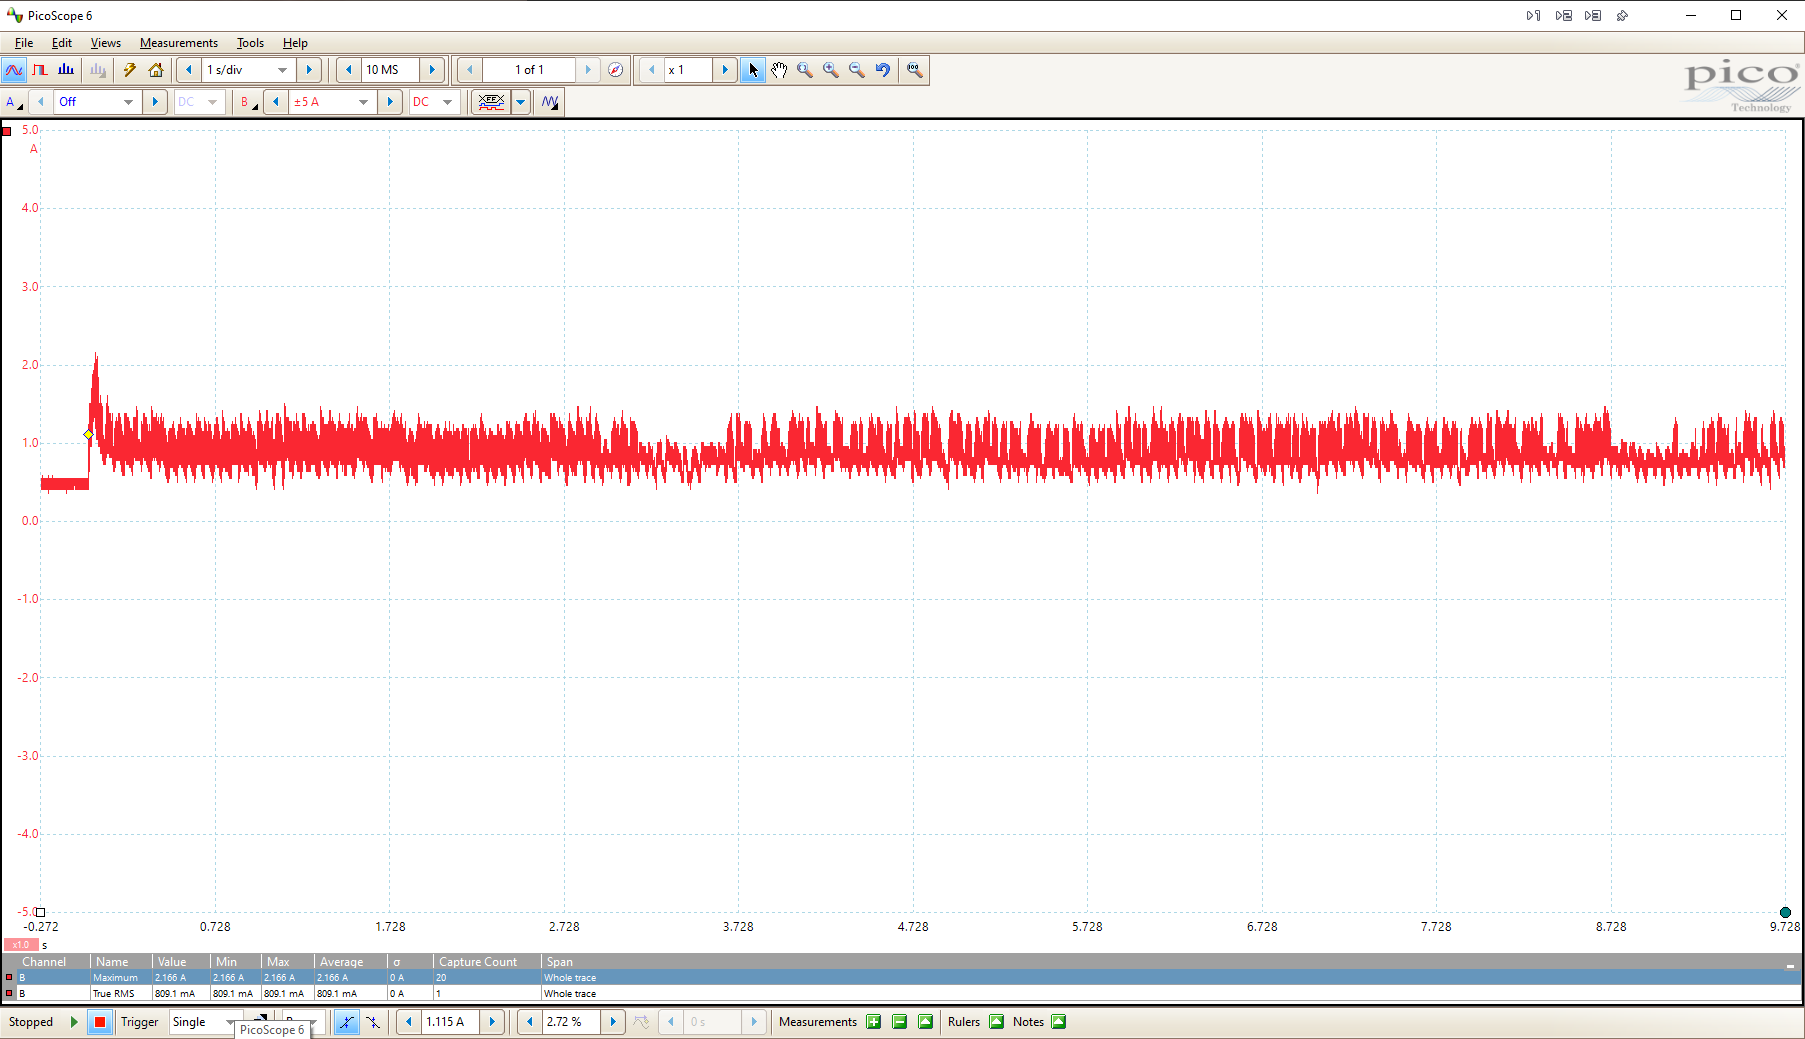1805x1039 pixels.
Task: Select the True RMS measurement row
Action: click(901, 994)
